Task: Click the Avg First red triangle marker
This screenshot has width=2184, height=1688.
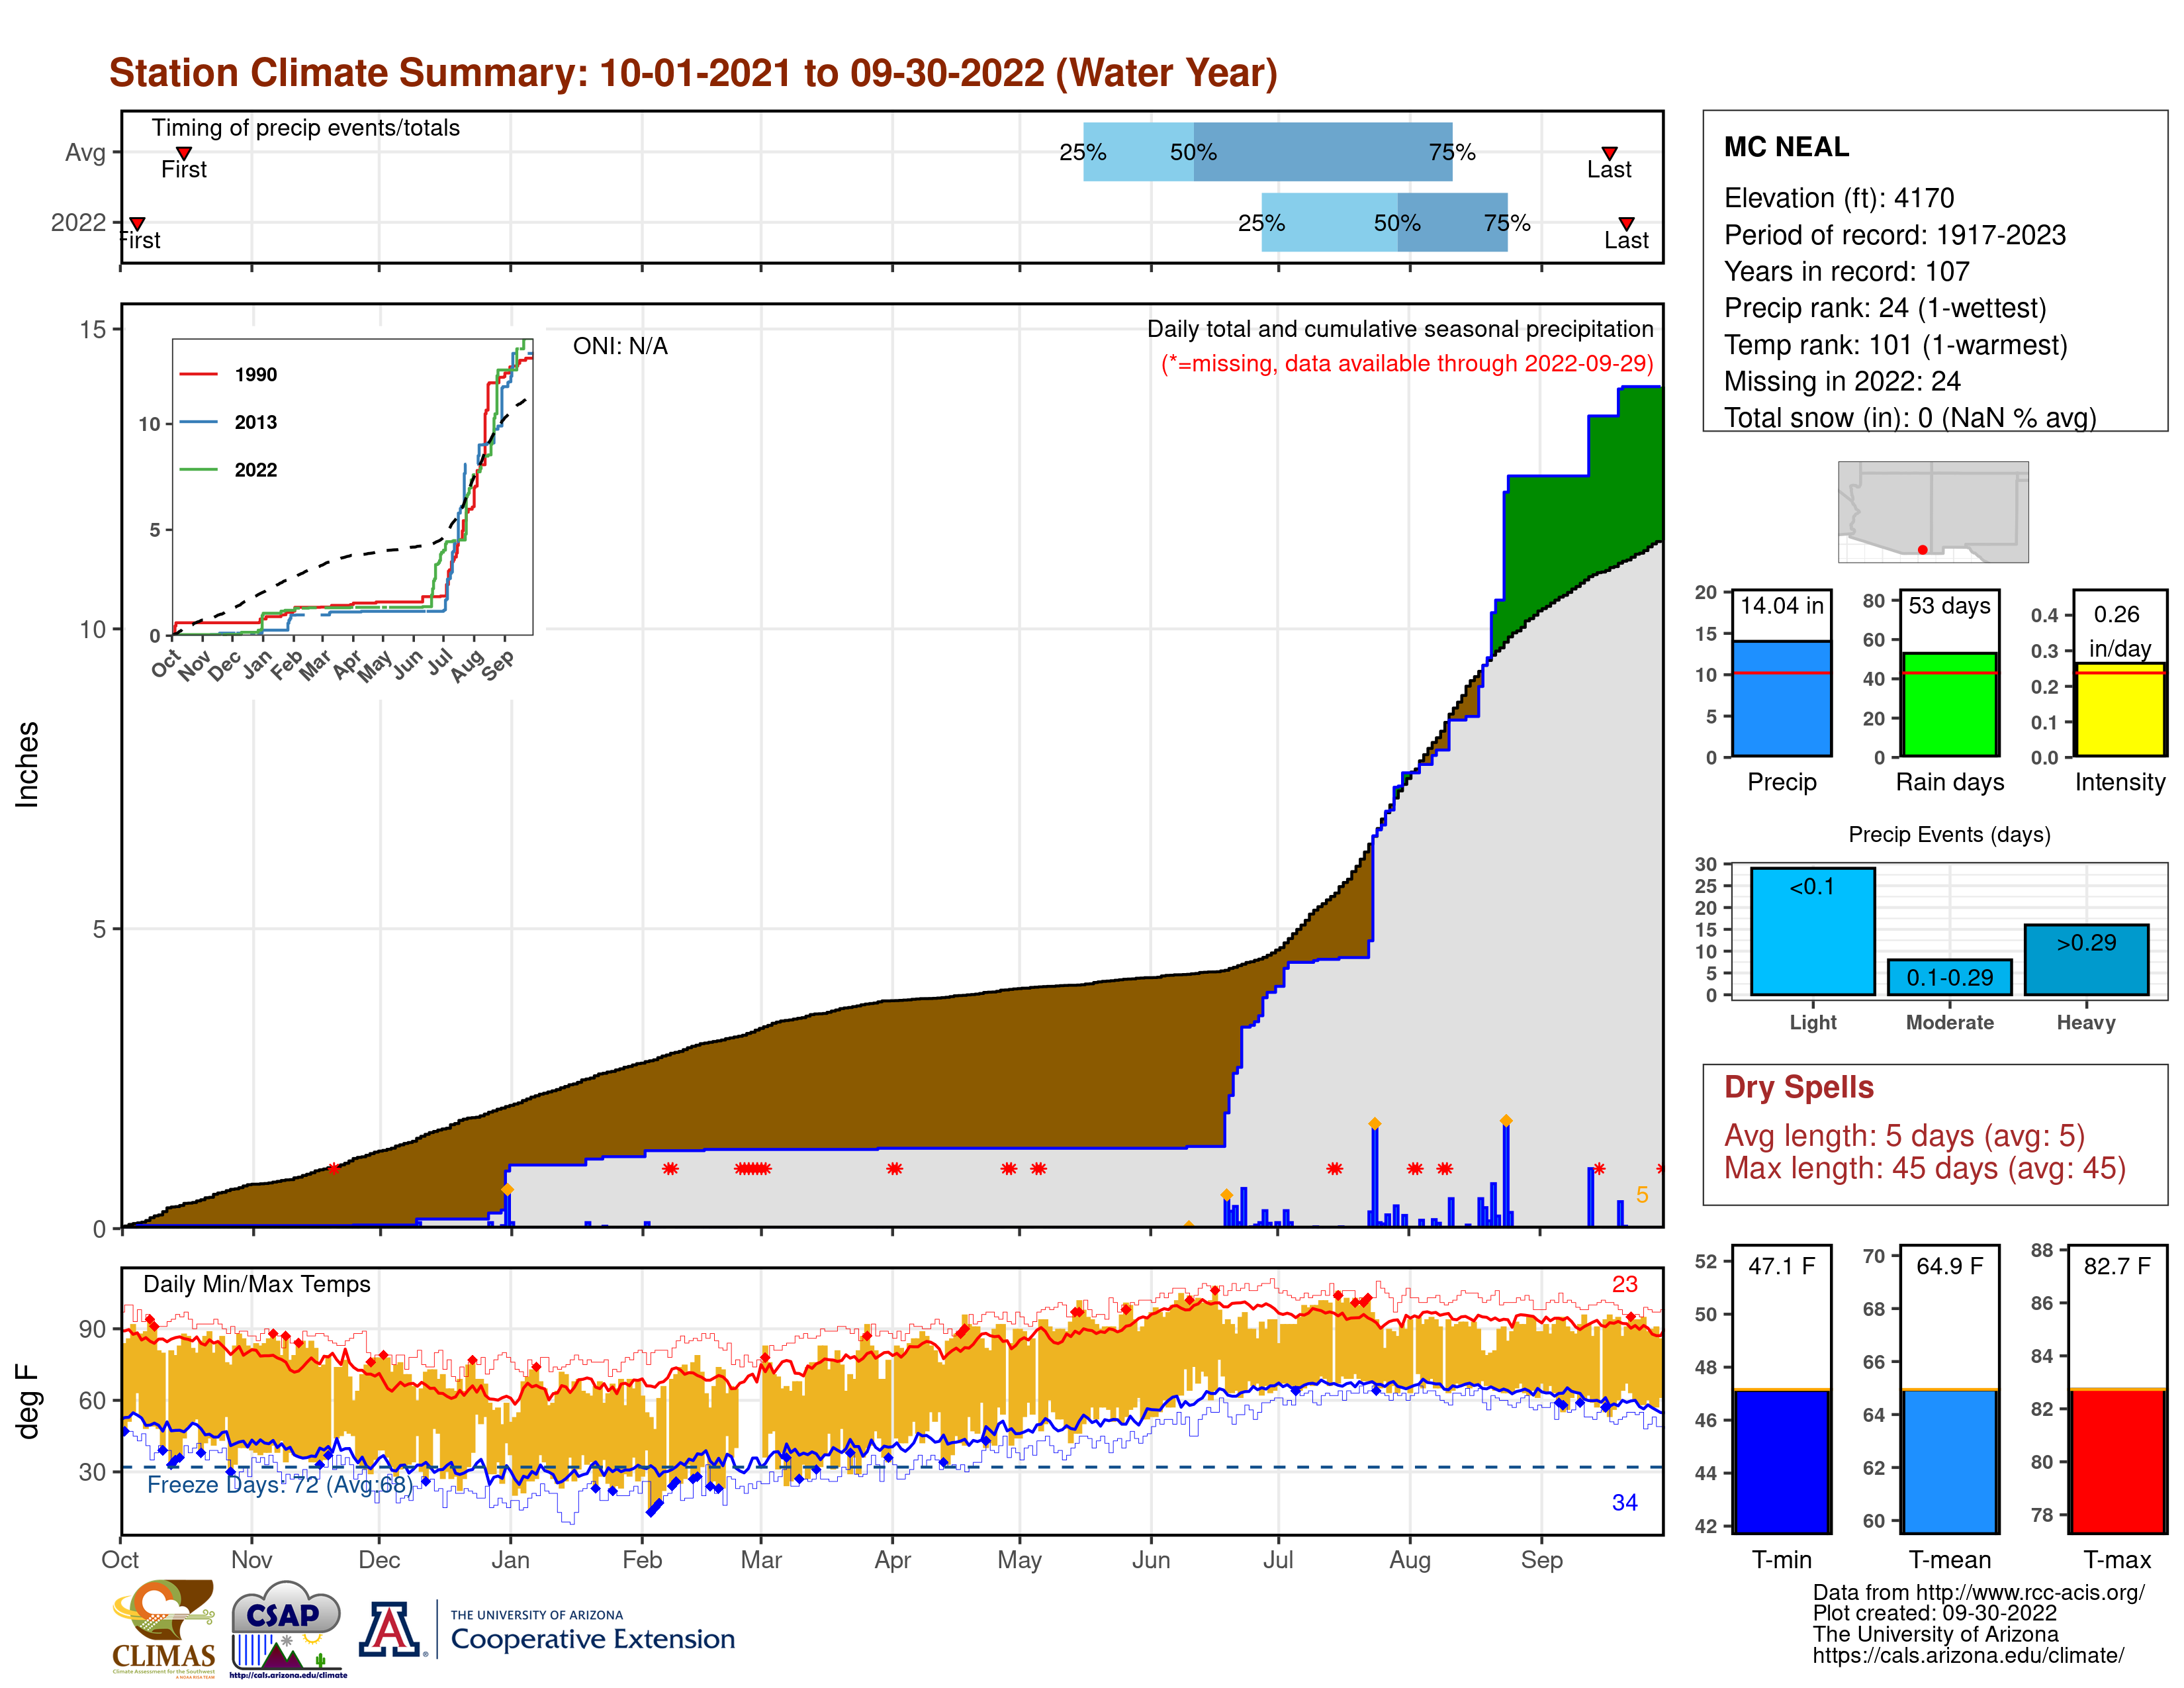Action: click(x=184, y=153)
